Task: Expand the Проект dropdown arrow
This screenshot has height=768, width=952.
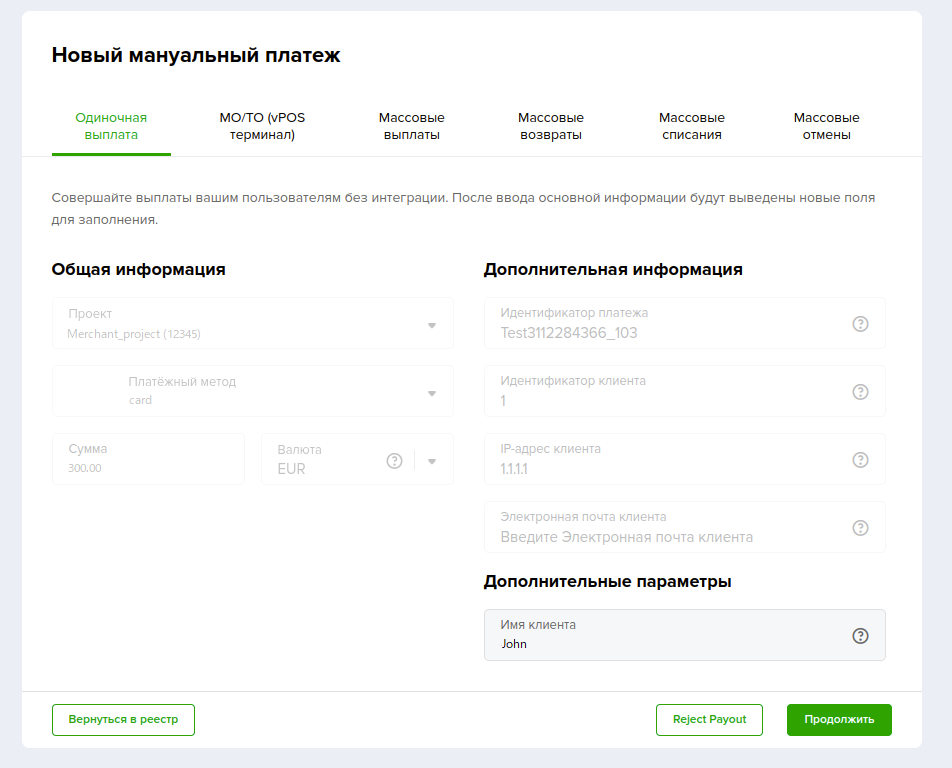Action: point(432,325)
